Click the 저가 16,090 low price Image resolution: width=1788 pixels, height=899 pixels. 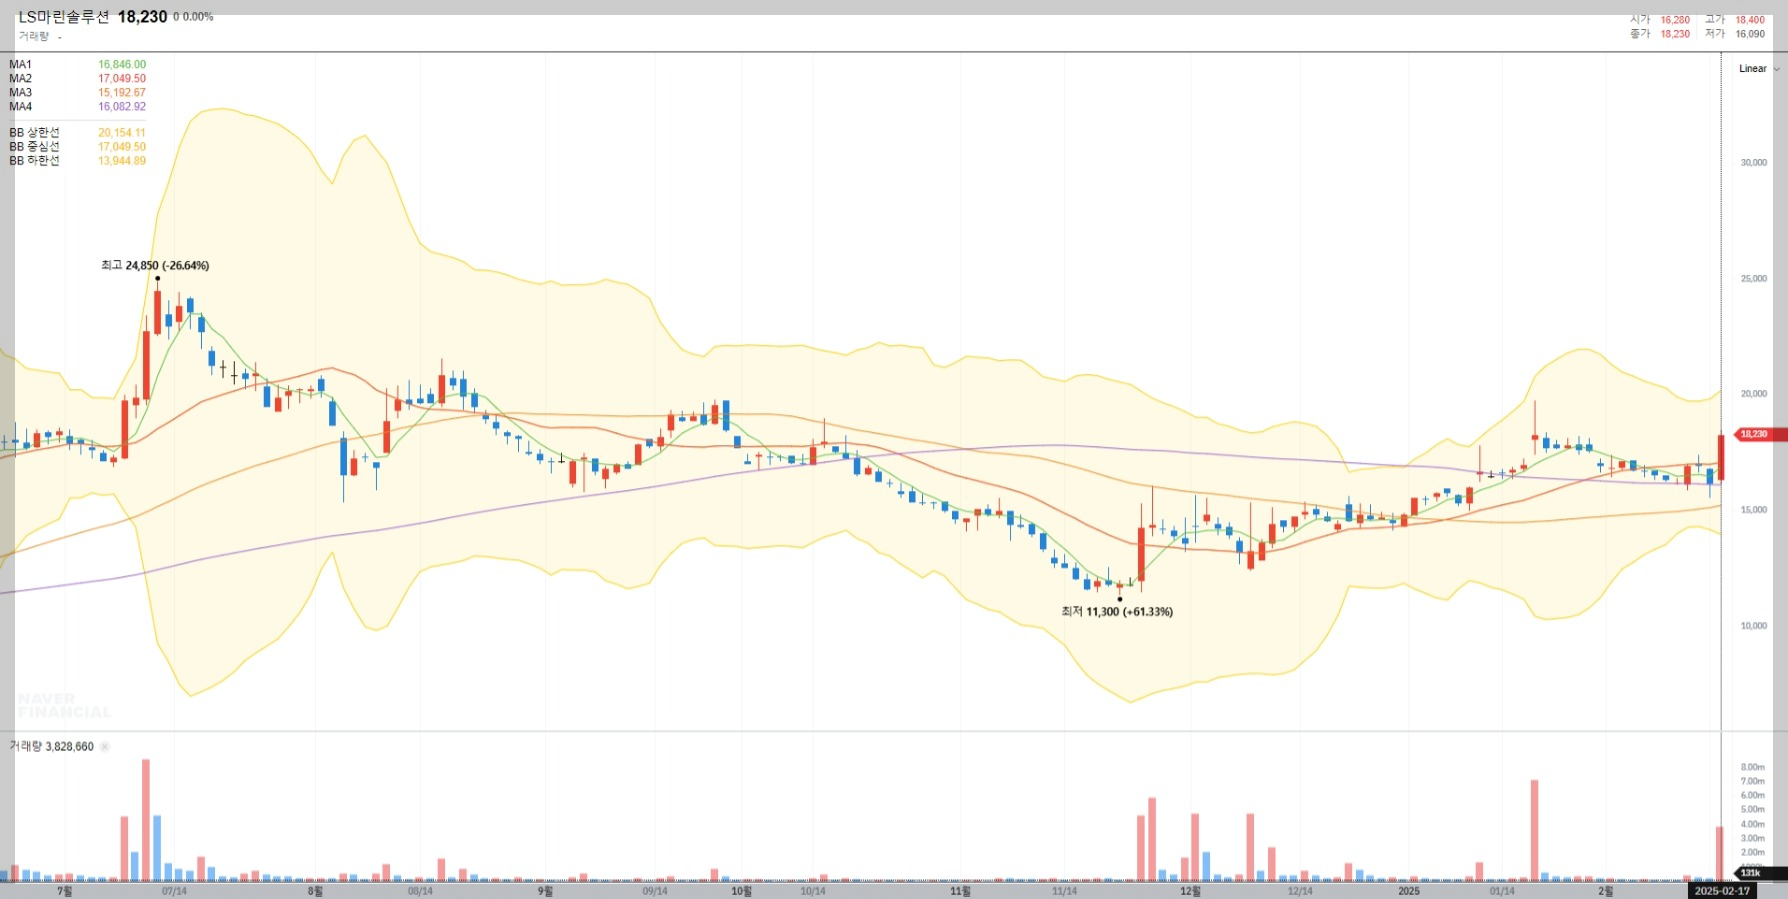1735,34
